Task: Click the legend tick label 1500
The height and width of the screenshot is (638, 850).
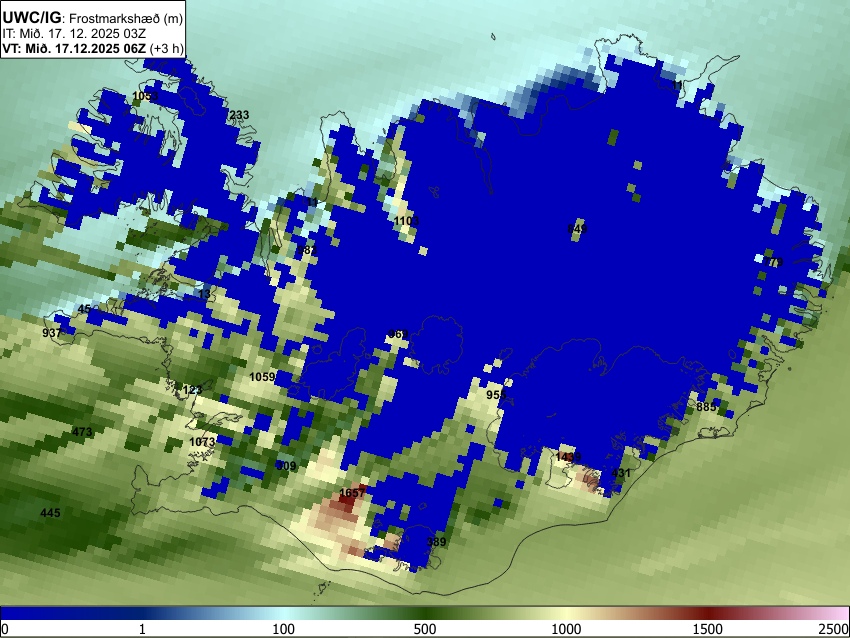Action: [708, 629]
